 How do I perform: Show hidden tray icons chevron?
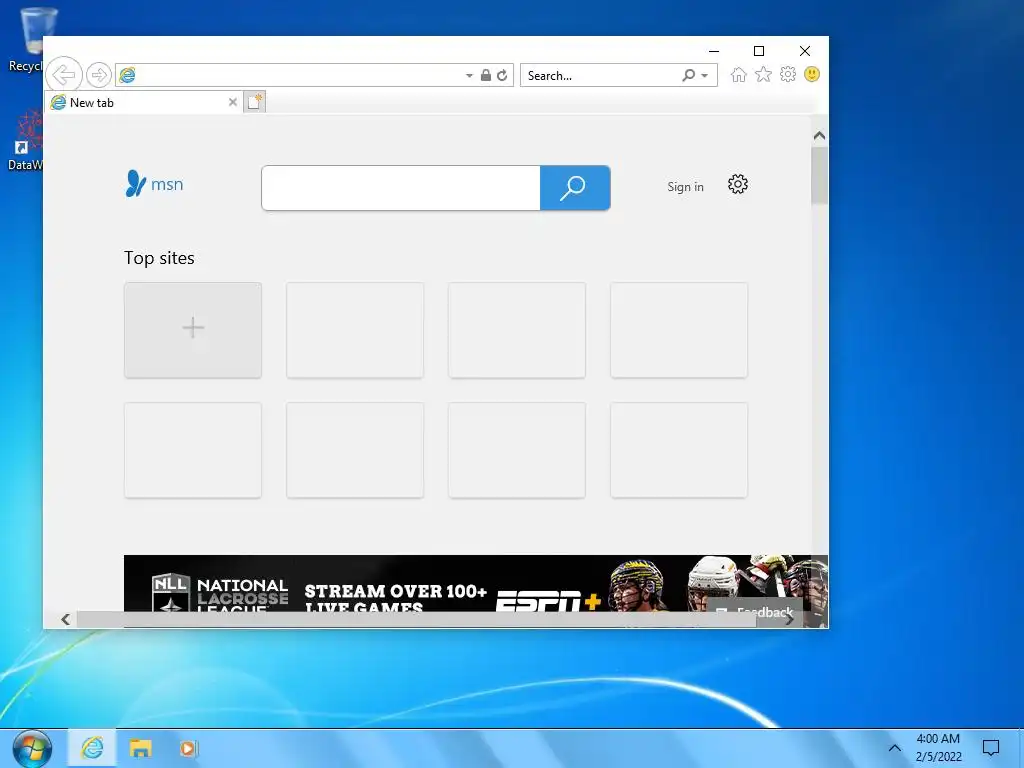click(x=895, y=748)
